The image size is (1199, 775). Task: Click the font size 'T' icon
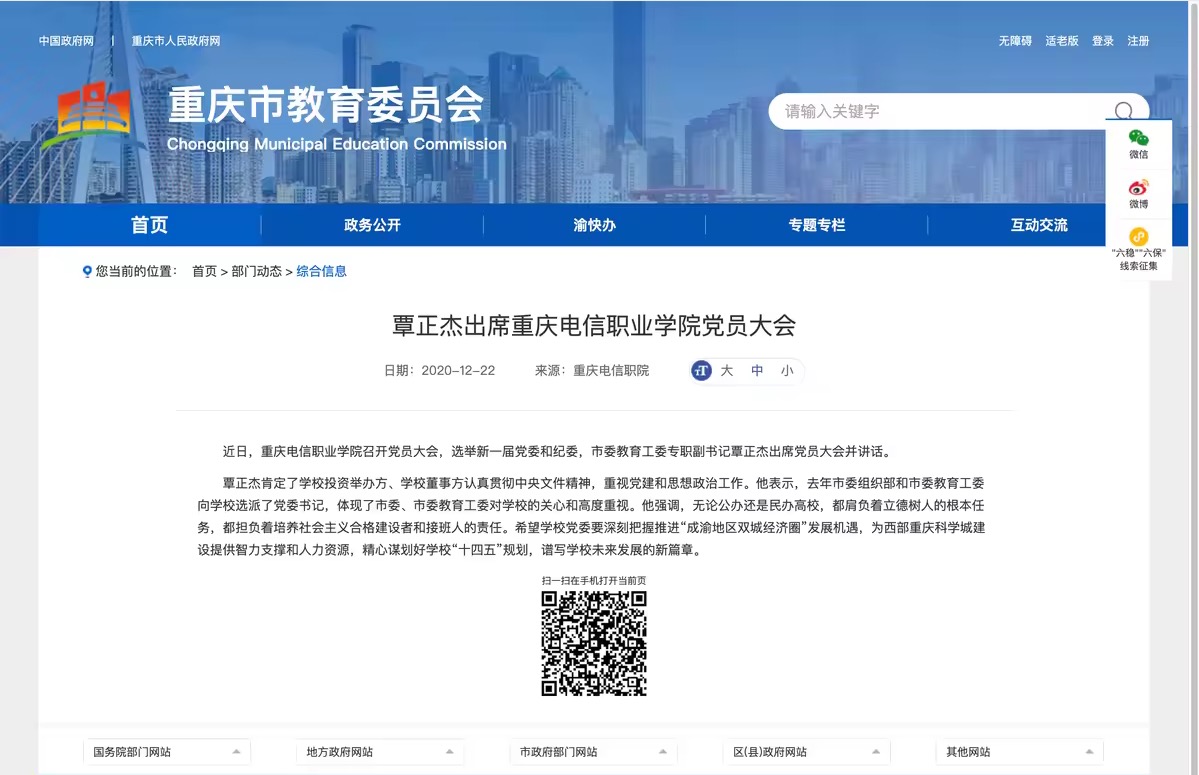(x=702, y=371)
